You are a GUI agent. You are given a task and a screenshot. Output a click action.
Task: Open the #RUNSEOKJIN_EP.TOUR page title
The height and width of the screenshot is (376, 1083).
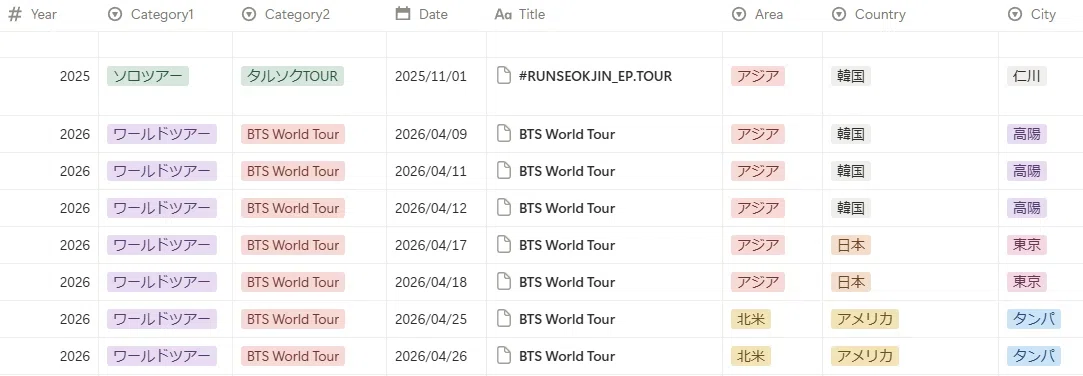tap(595, 76)
